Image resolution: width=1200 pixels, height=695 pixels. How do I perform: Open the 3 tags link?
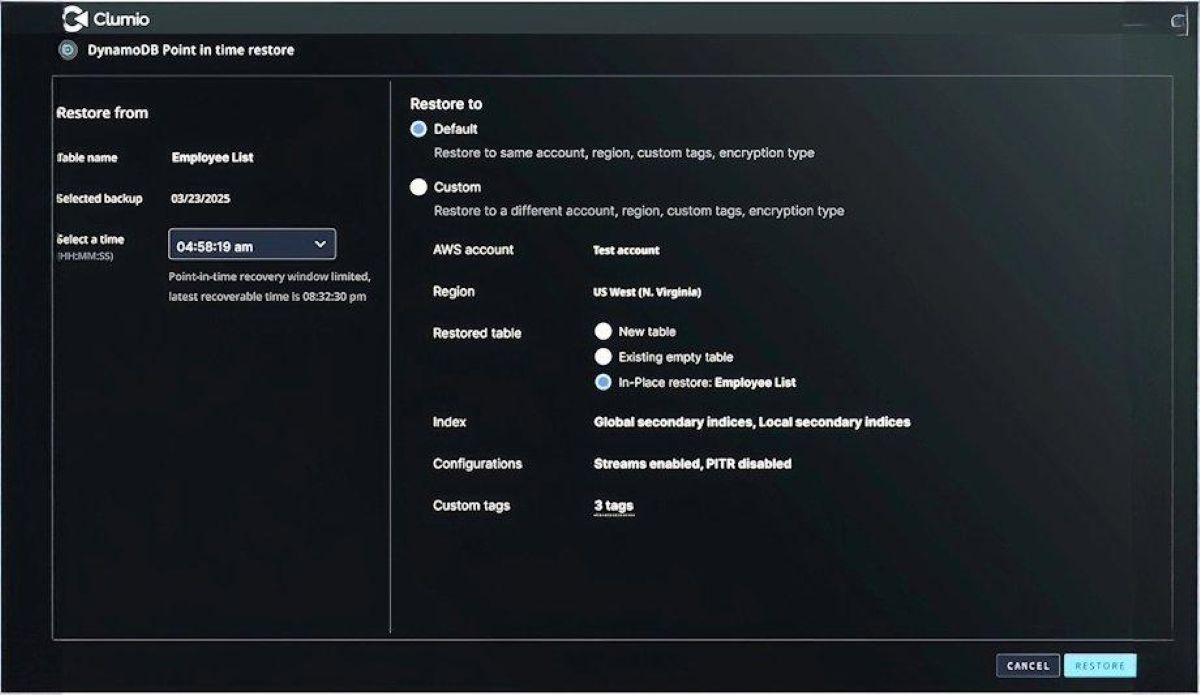pos(613,506)
